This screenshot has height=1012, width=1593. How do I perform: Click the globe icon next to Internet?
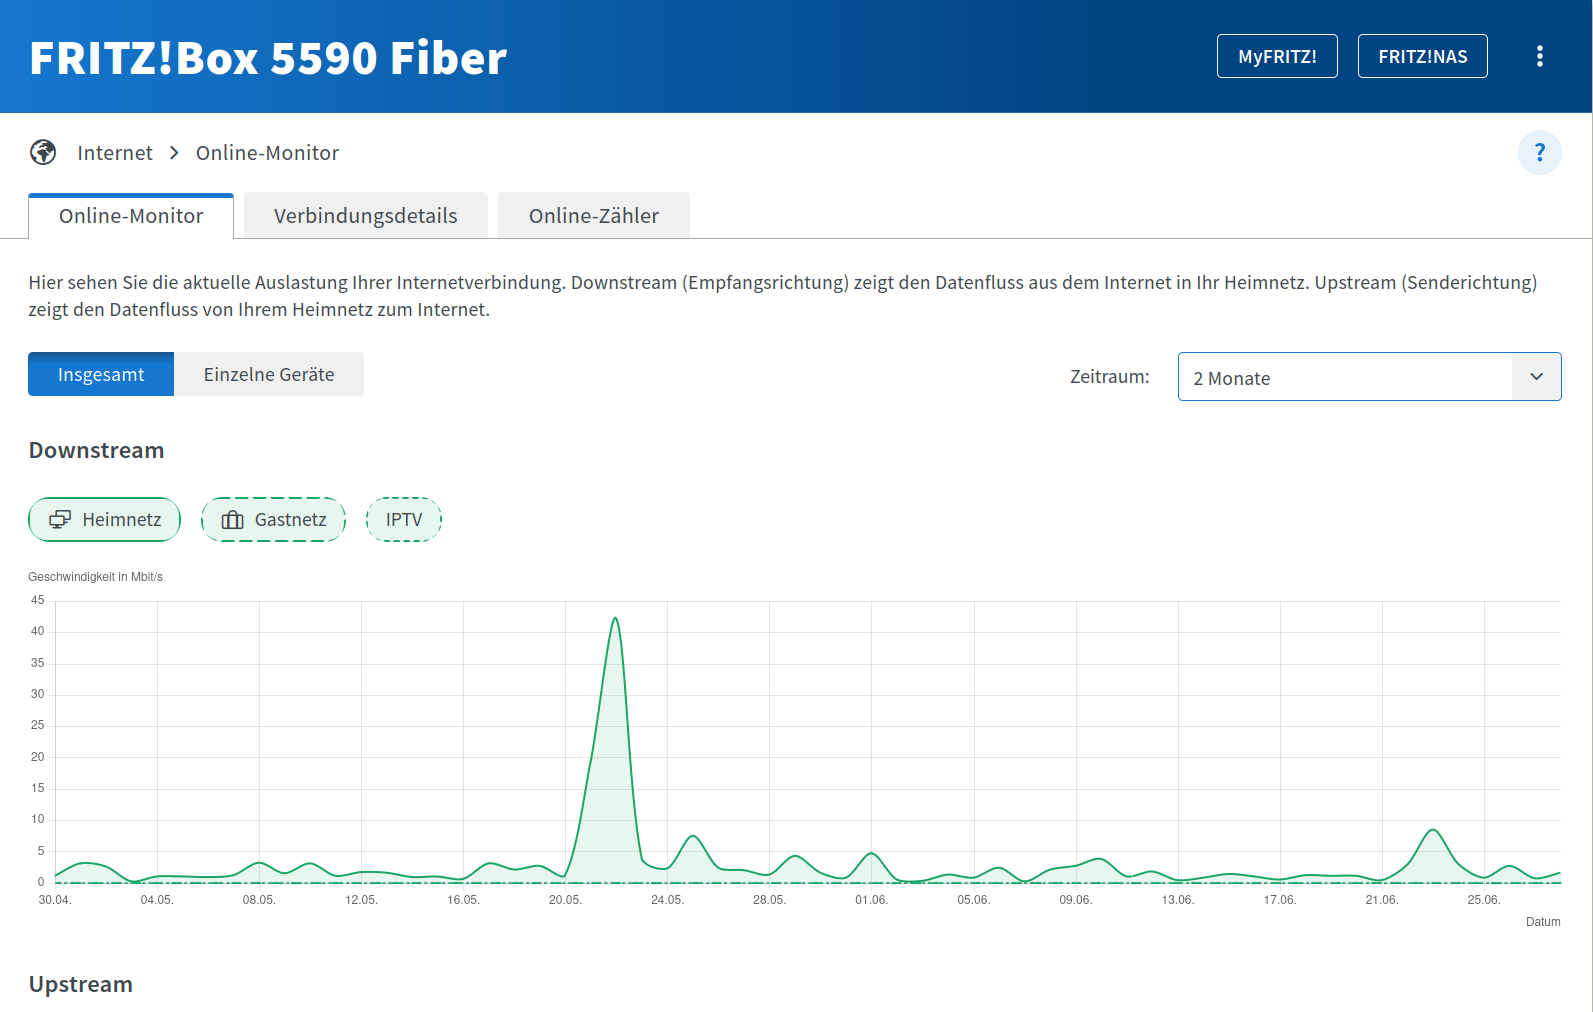point(43,152)
